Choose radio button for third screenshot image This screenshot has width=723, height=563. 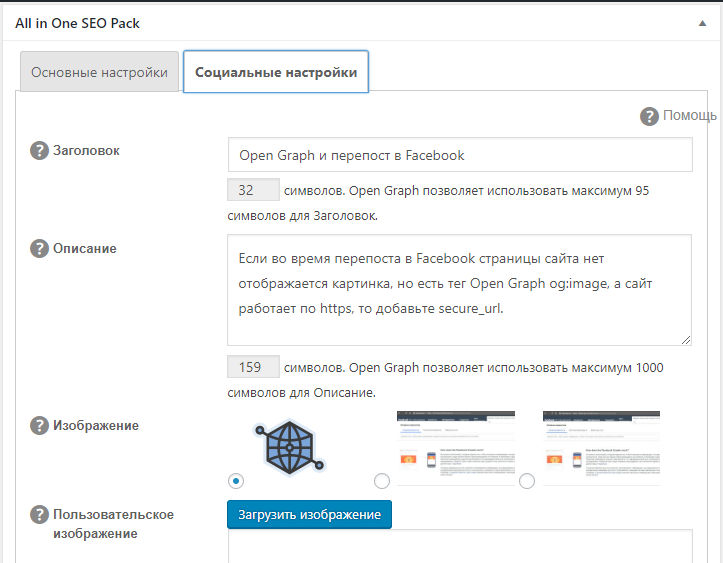[x=527, y=481]
